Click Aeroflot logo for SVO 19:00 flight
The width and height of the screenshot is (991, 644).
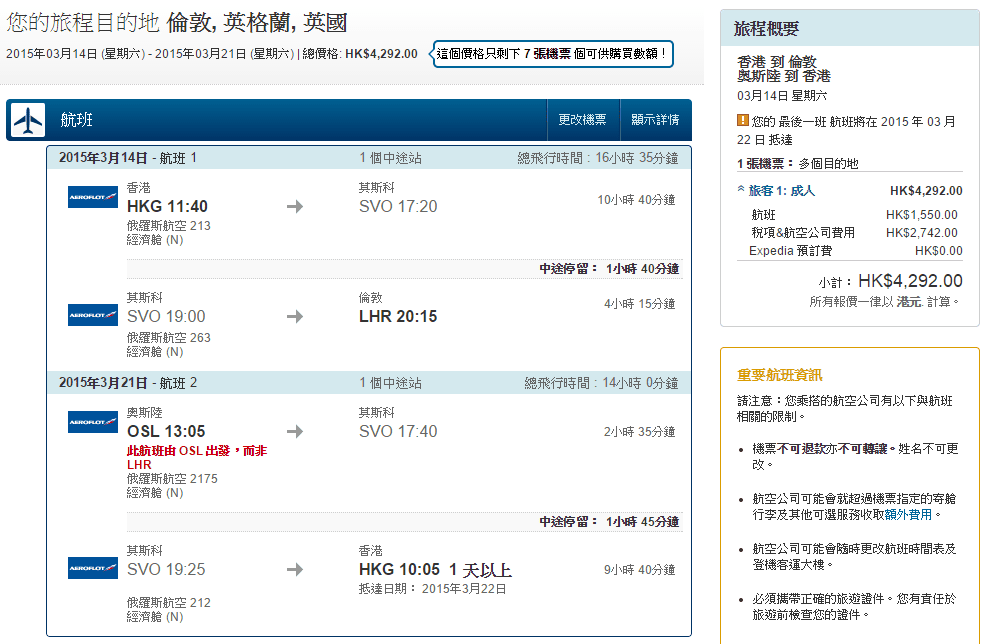(93, 316)
